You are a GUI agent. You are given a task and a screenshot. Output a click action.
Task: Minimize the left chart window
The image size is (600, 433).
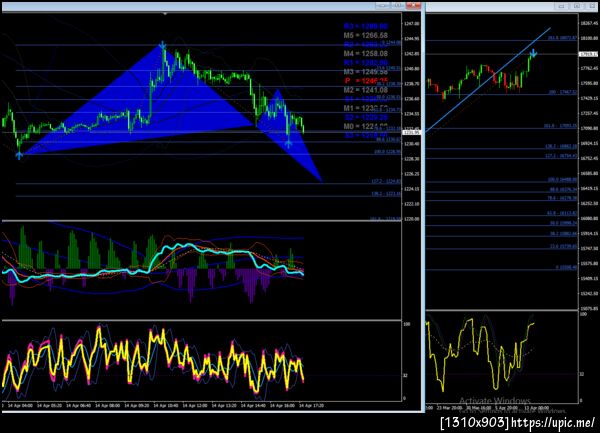(382, 6)
